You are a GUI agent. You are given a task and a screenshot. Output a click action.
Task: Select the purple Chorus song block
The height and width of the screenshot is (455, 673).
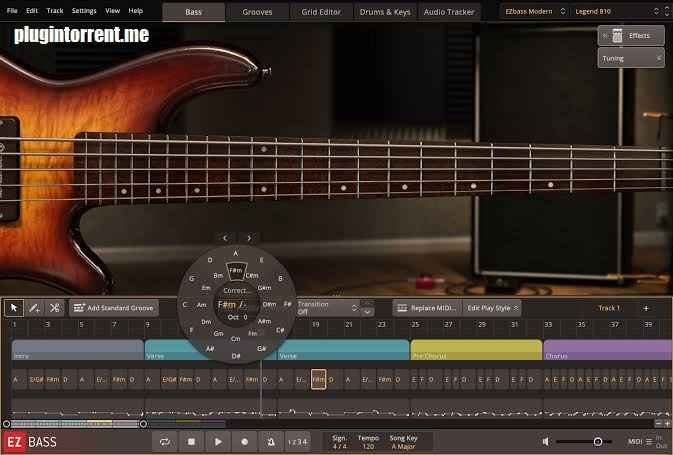coord(608,350)
